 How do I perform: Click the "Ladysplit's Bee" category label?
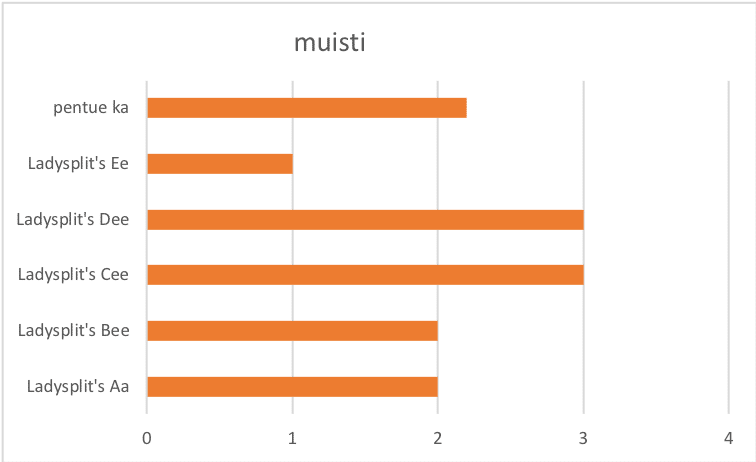pyautogui.click(x=74, y=330)
